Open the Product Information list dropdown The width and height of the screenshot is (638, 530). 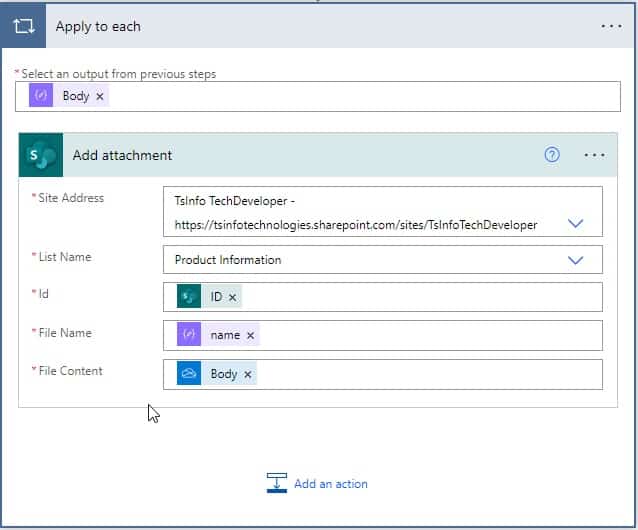382,260
